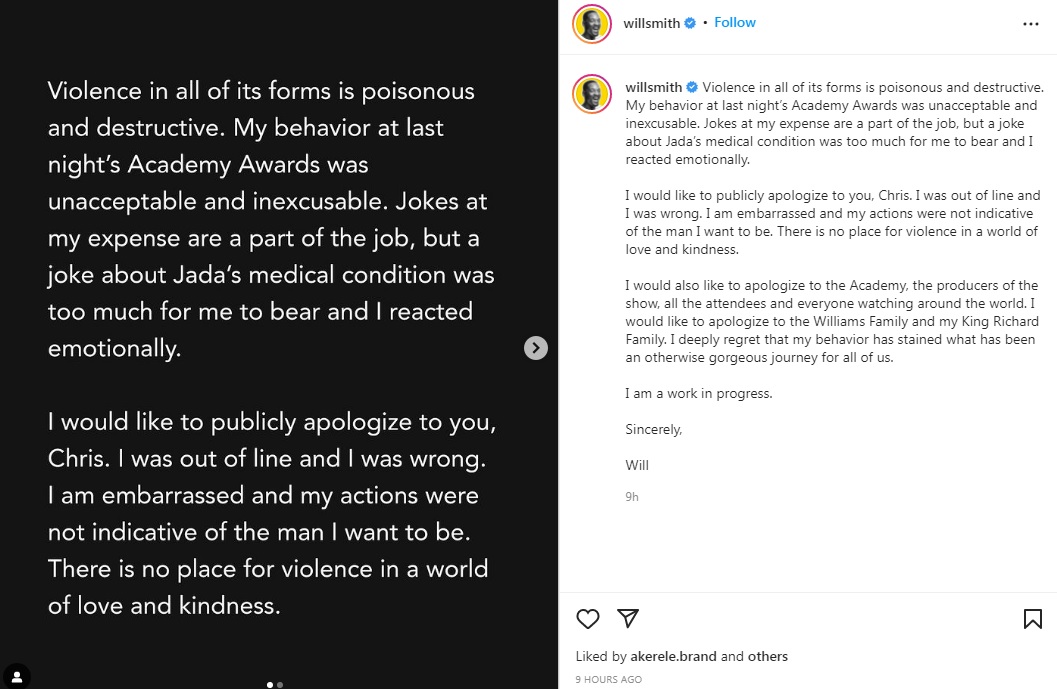This screenshot has height=689, width=1057.
Task: Like the post with the heart icon
Action: coord(588,619)
